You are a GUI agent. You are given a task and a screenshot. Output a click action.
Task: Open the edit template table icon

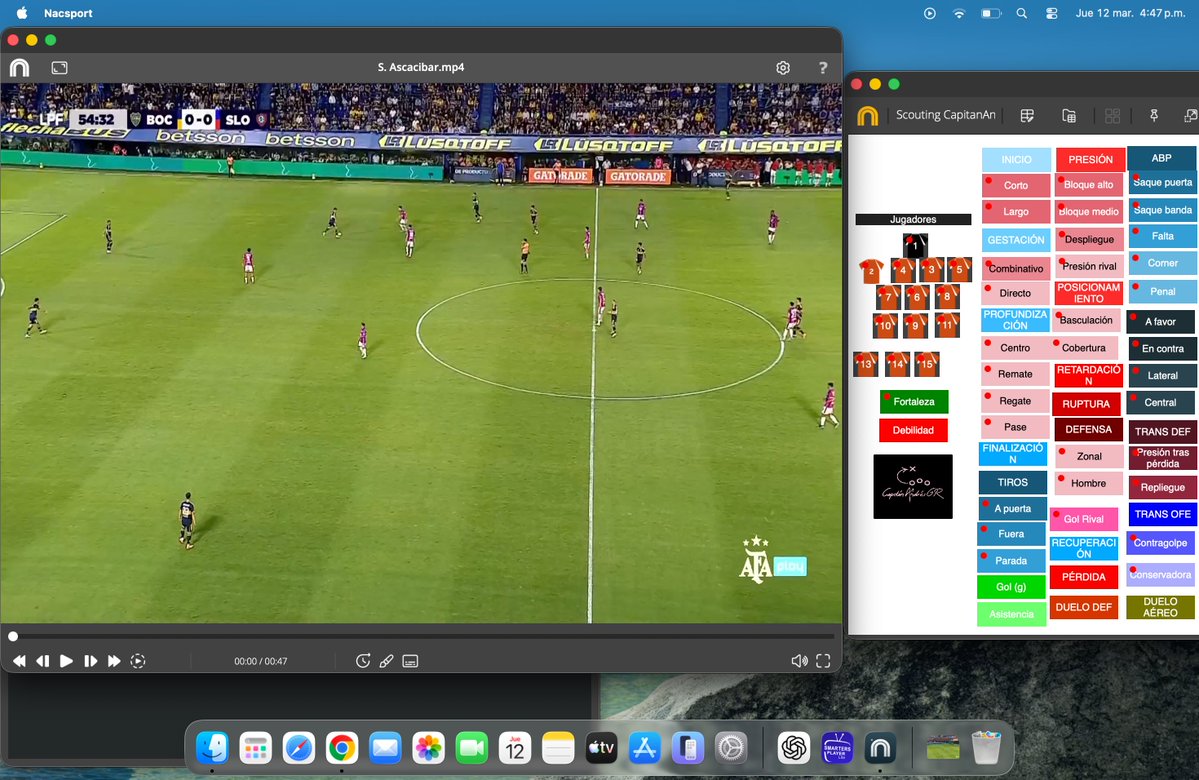point(1027,115)
